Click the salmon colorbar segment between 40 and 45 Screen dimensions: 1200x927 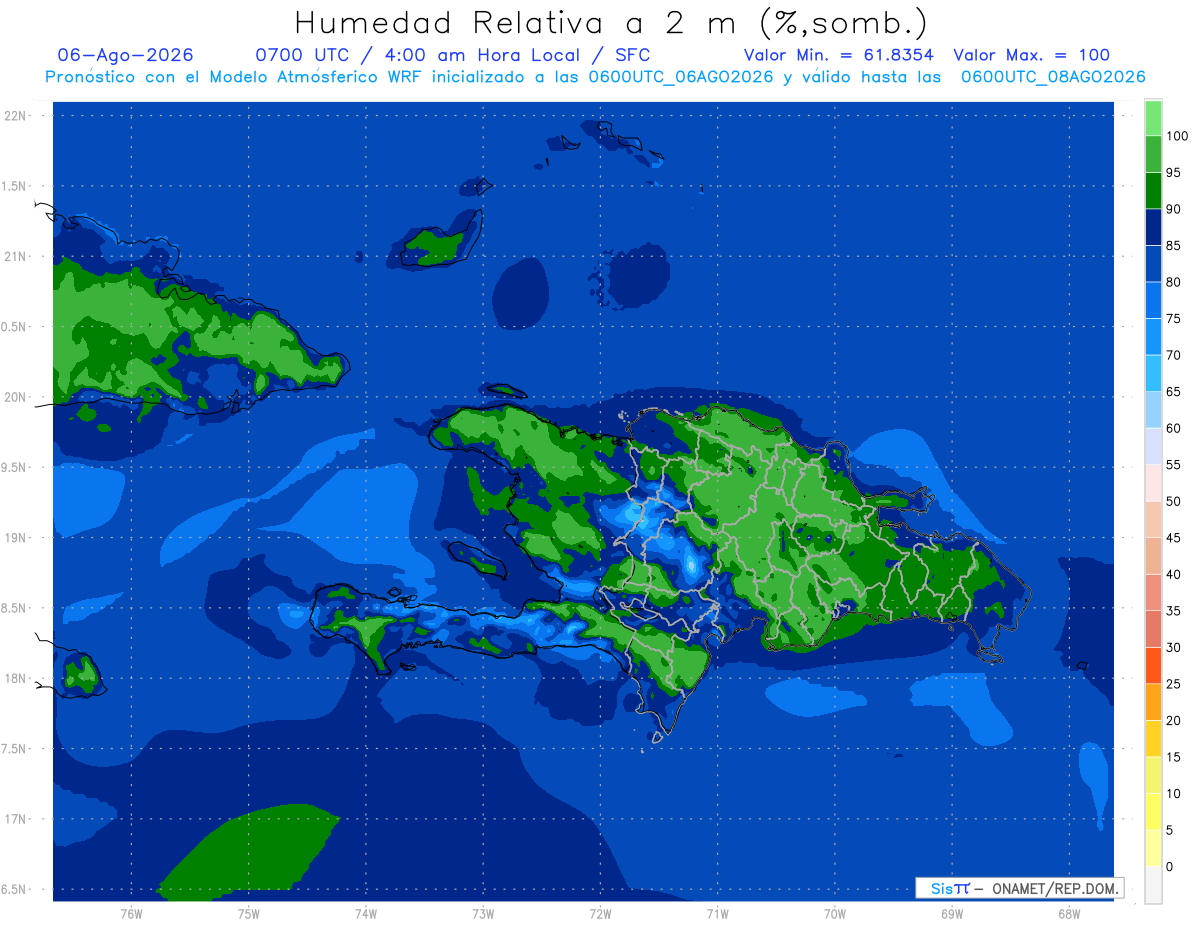1153,556
